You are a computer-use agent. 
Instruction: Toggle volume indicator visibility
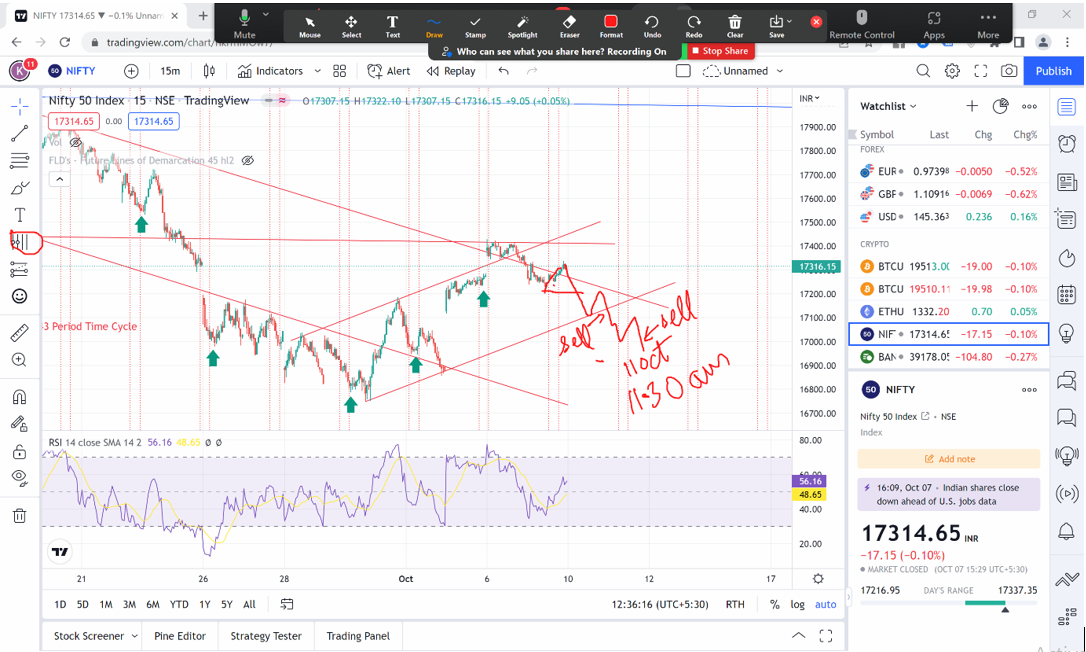pos(77,142)
